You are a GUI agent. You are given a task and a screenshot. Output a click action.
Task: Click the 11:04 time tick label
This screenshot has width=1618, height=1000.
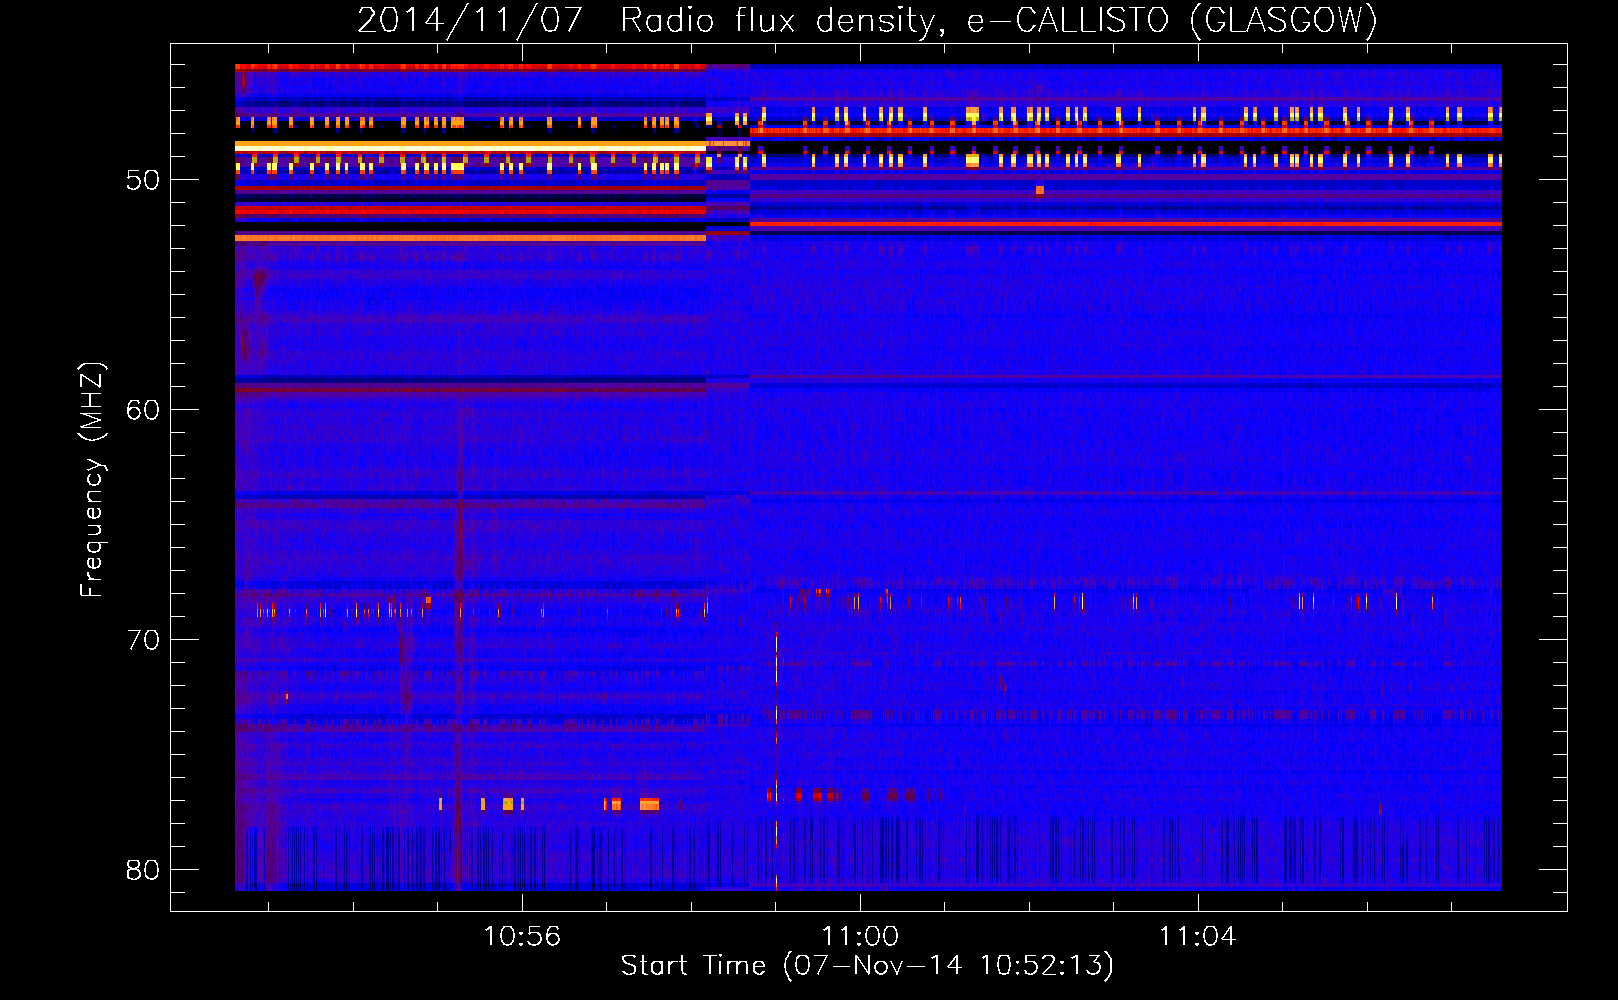point(1197,937)
